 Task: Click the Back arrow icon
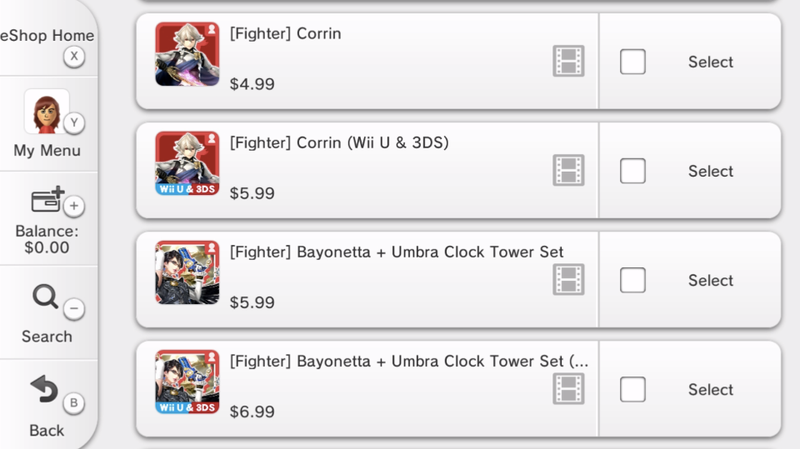44,389
